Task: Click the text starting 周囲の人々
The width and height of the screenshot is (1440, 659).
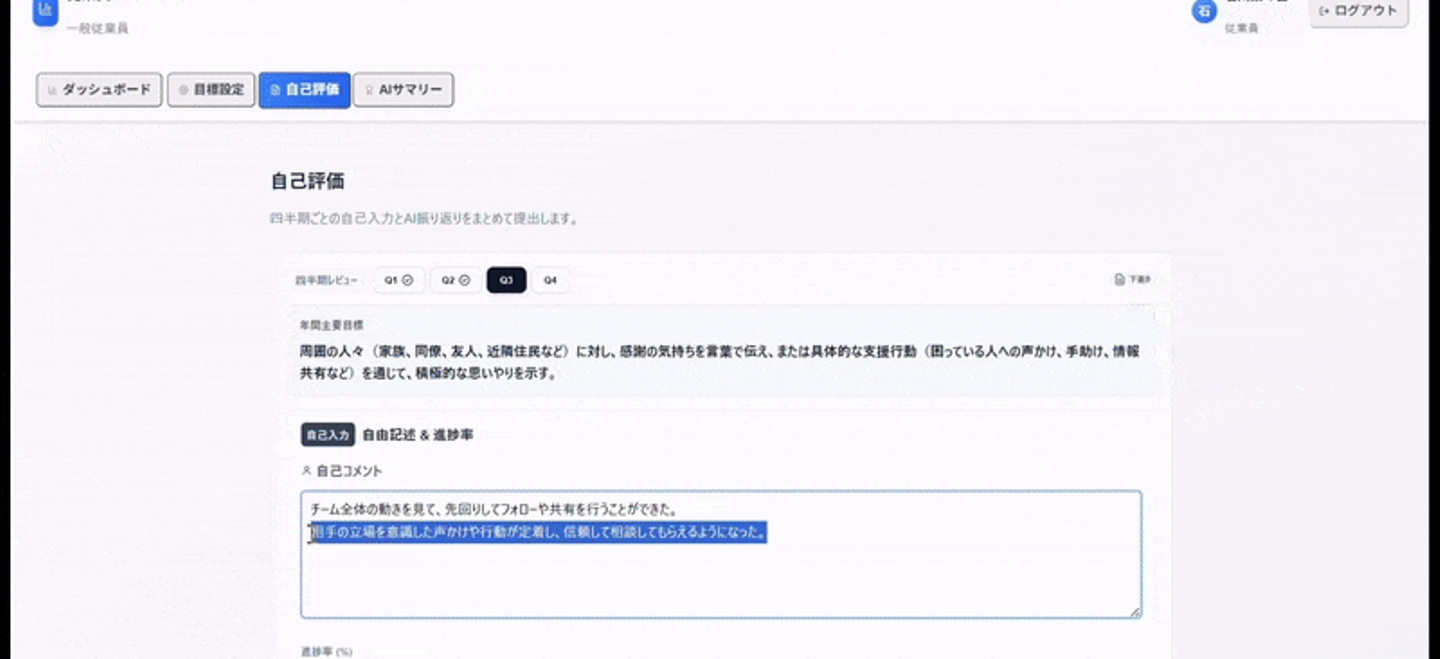Action: pos(720,363)
